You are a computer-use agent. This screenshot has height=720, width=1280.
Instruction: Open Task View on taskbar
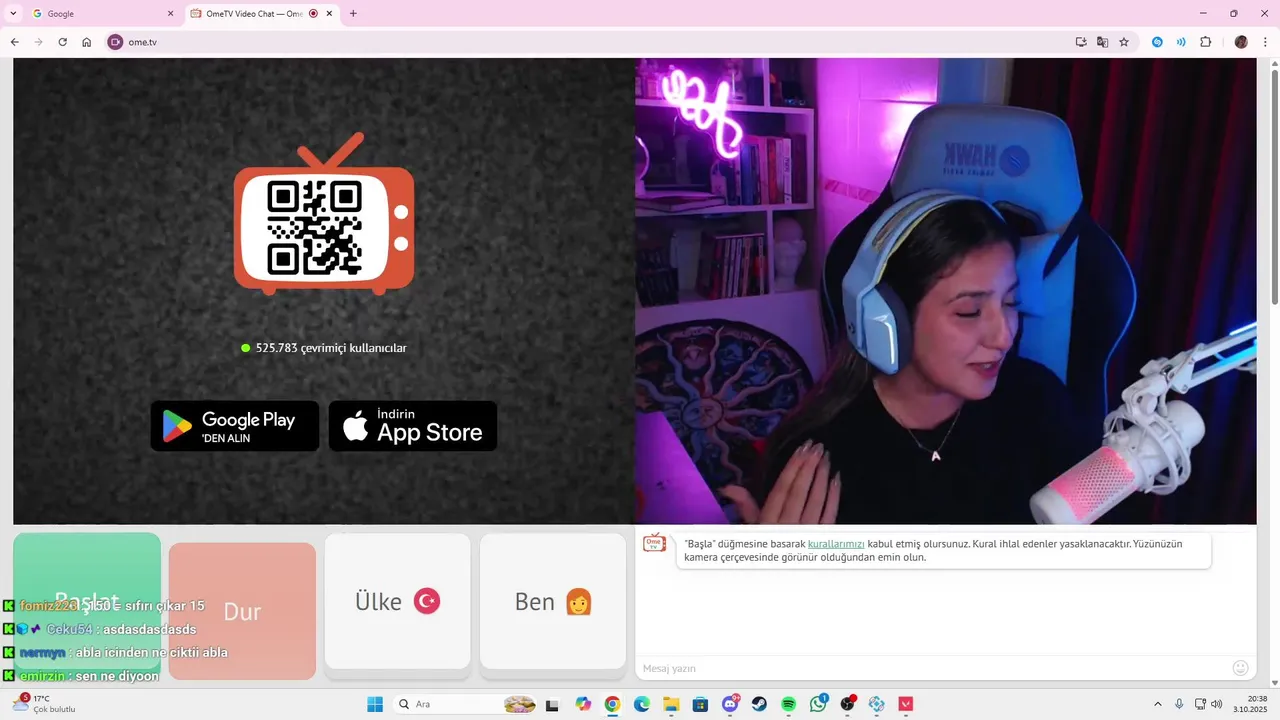pos(552,704)
